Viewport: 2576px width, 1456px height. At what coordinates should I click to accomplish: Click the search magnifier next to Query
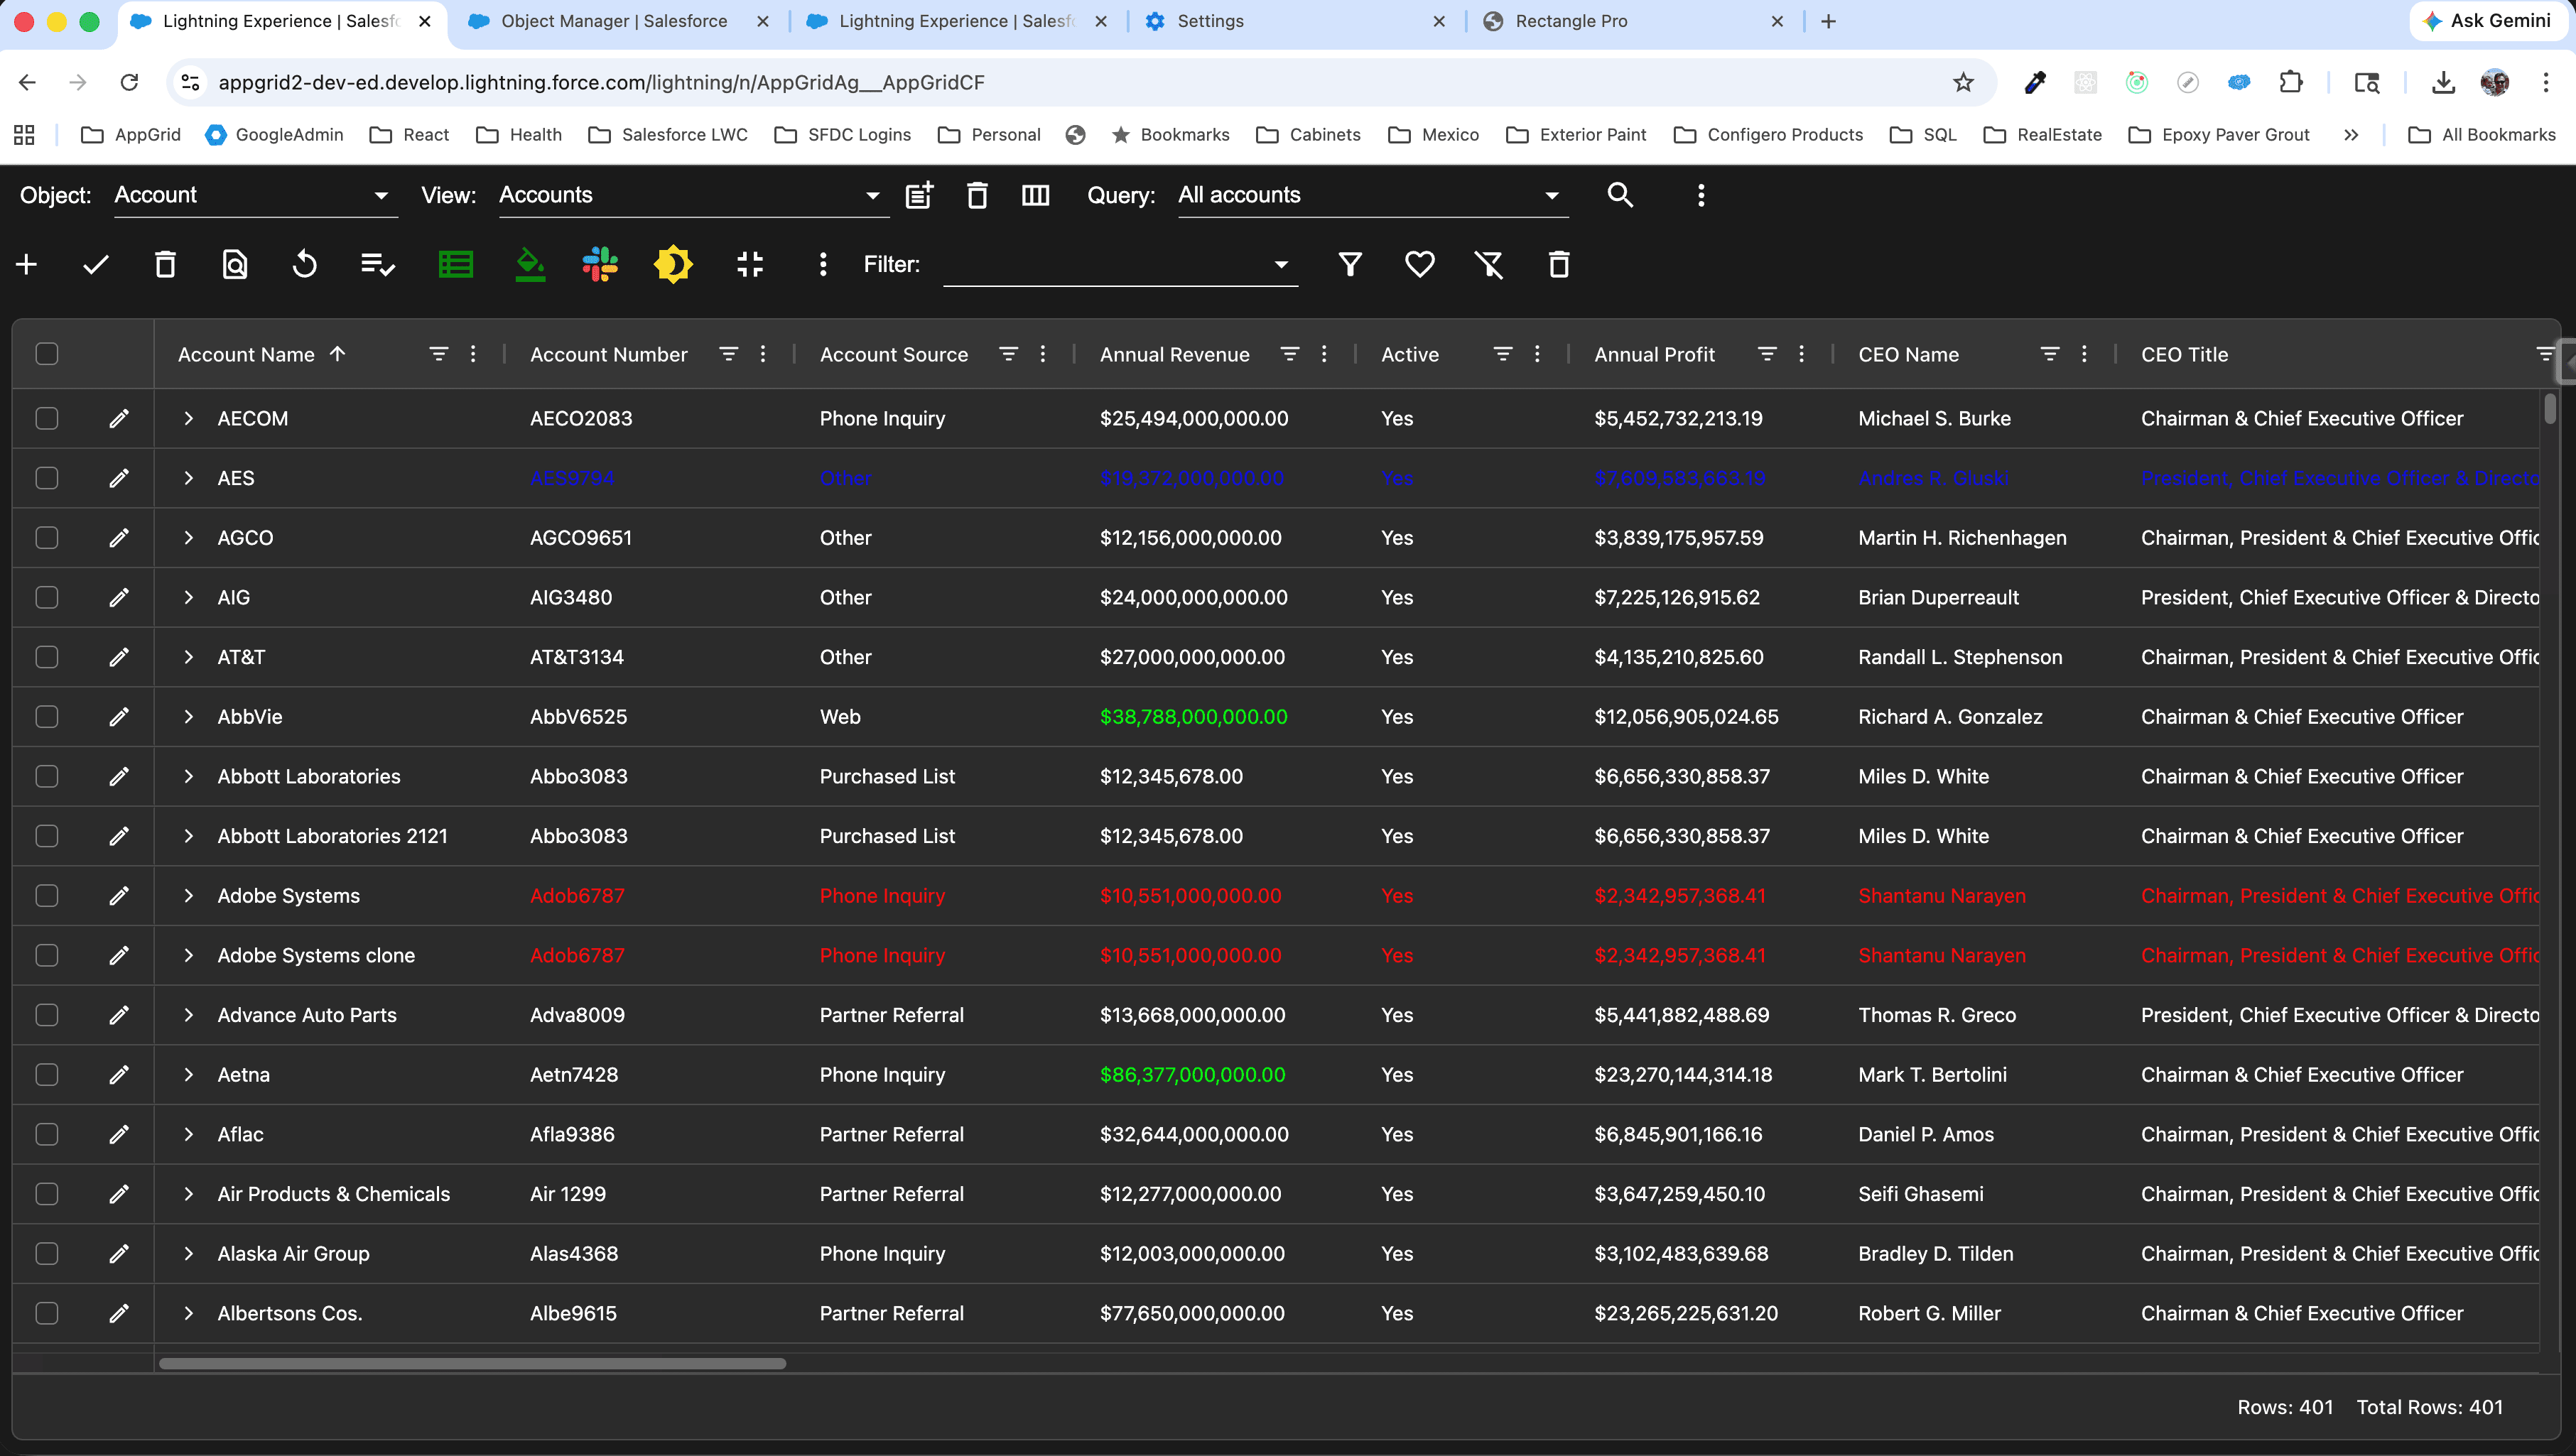(1620, 195)
